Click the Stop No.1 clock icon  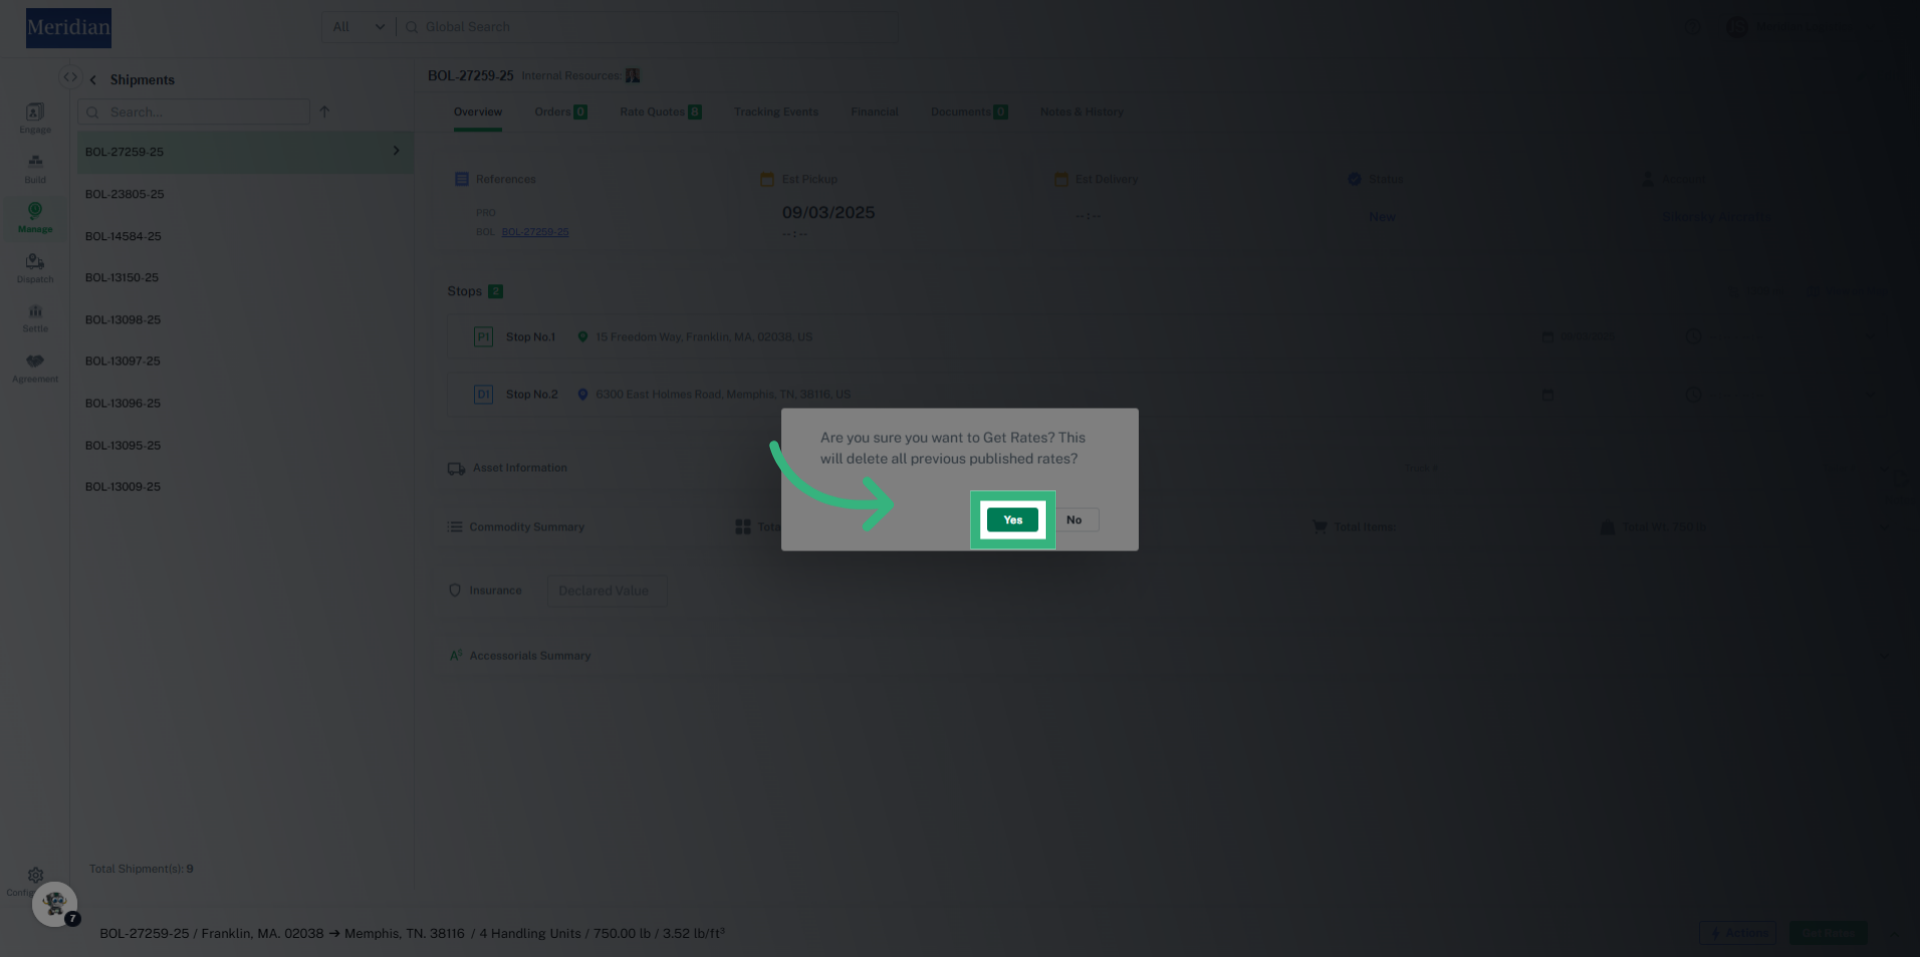1693,337
